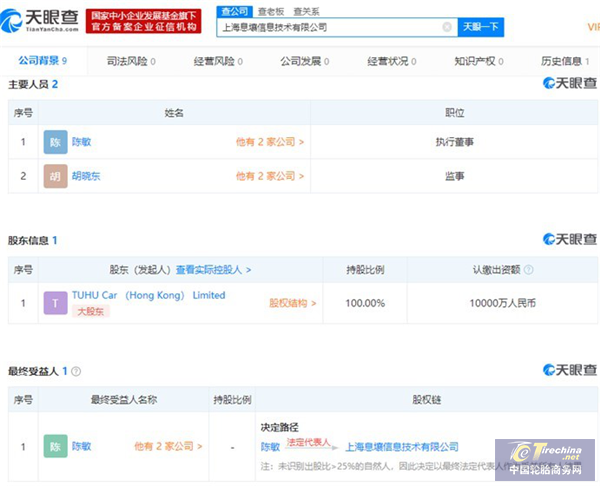Click 监事 position cell
Image resolution: width=600 pixels, height=486 pixels.
coord(455,176)
